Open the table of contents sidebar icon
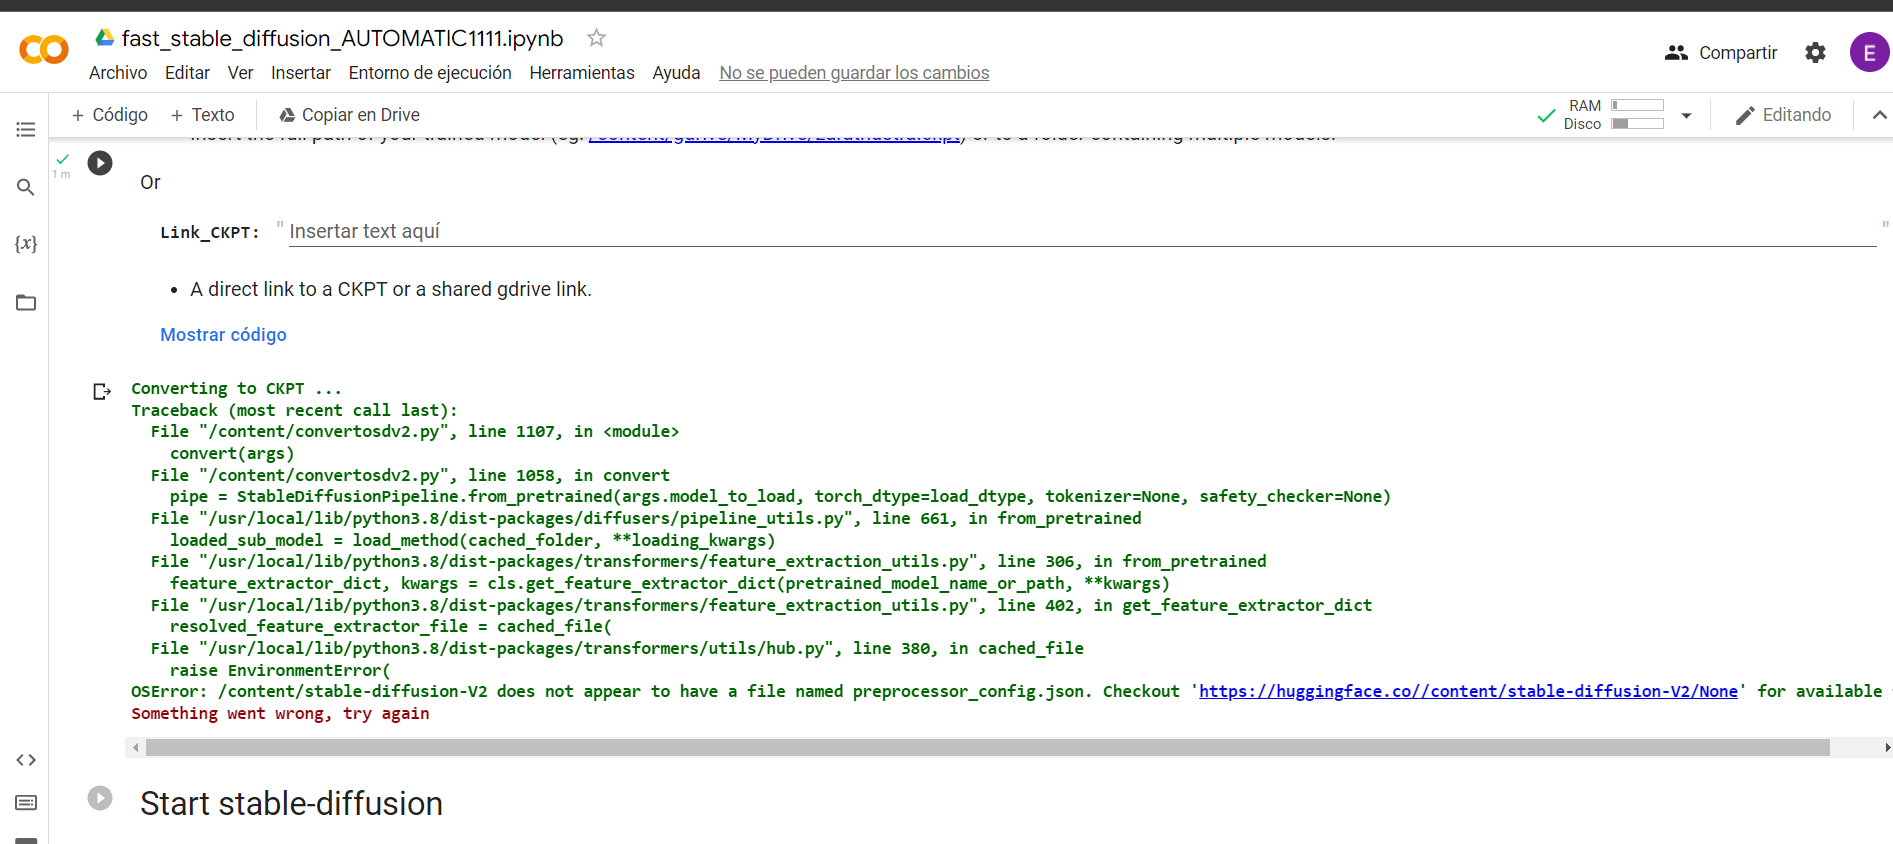Image resolution: width=1893 pixels, height=844 pixels. click(26, 130)
